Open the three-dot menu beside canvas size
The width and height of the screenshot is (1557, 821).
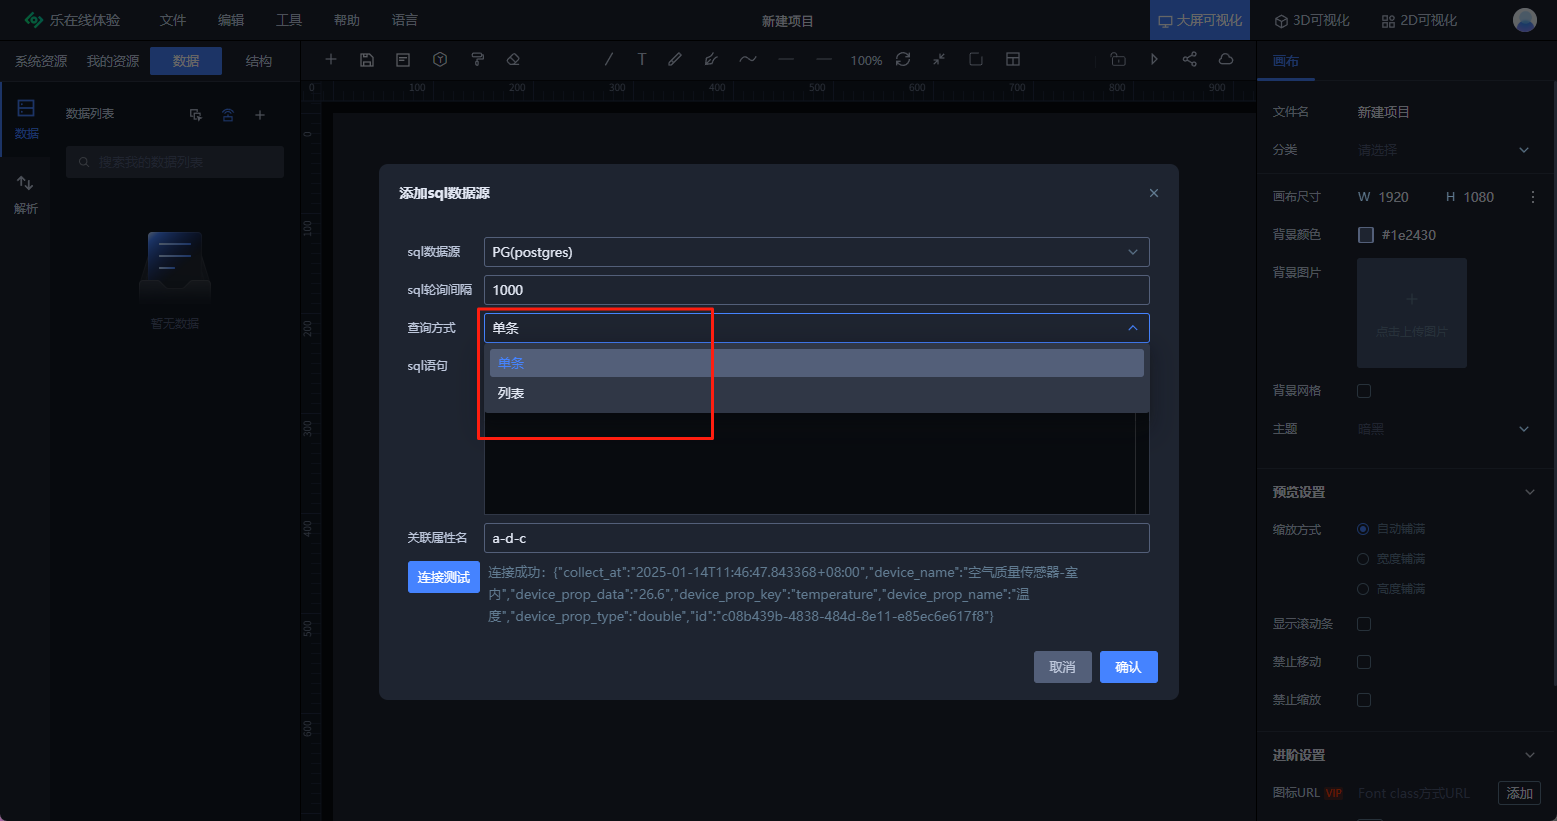click(x=1533, y=197)
